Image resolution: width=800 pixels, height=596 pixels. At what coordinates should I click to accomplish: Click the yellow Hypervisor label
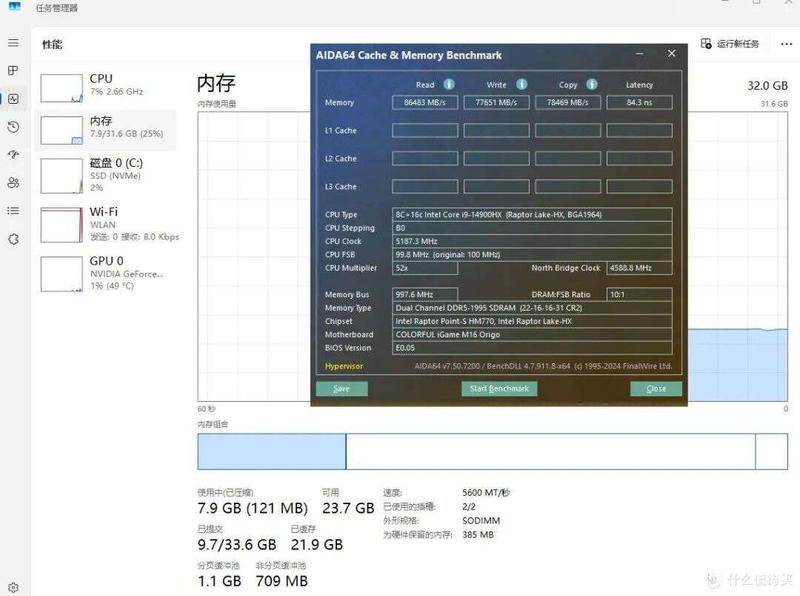(344, 366)
